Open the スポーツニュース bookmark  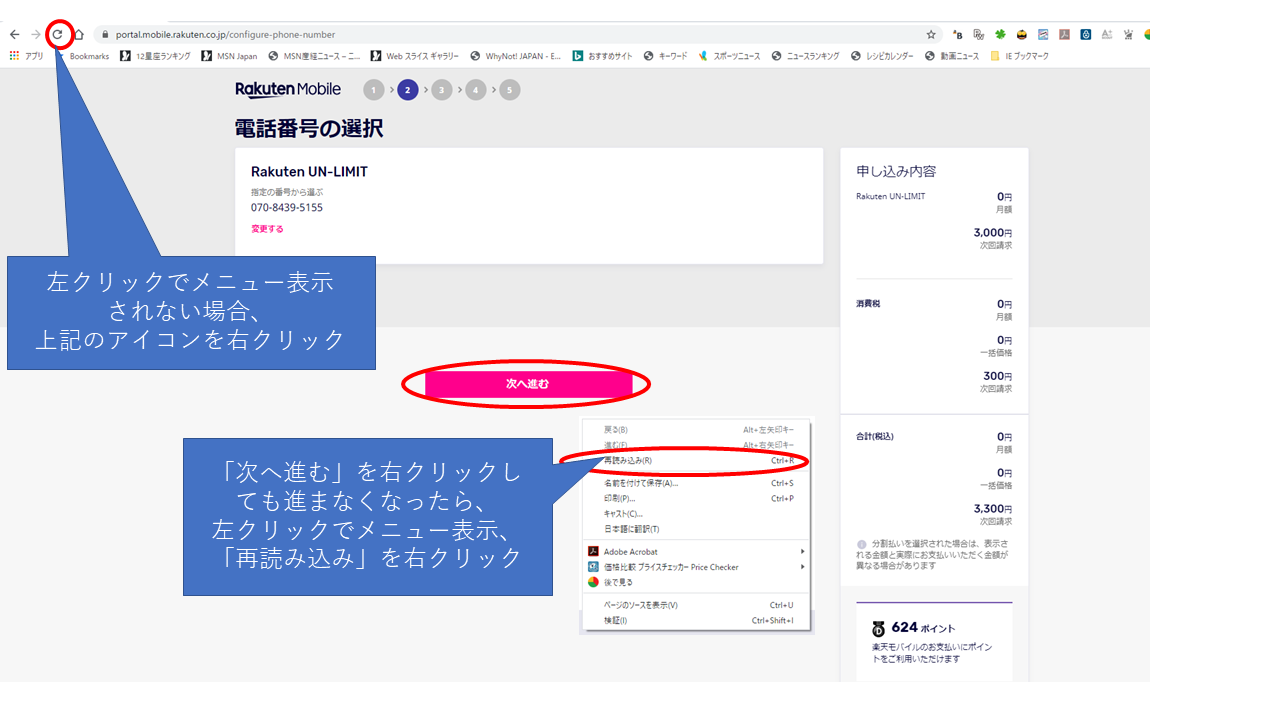click(x=729, y=56)
